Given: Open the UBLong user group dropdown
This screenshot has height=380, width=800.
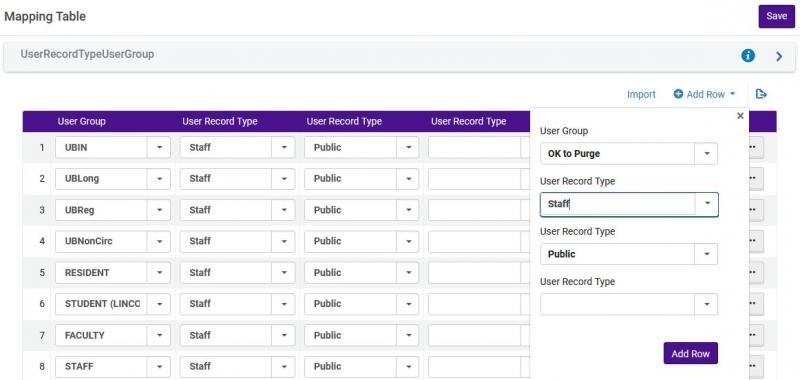Looking at the screenshot, I should pyautogui.click(x=159, y=179).
